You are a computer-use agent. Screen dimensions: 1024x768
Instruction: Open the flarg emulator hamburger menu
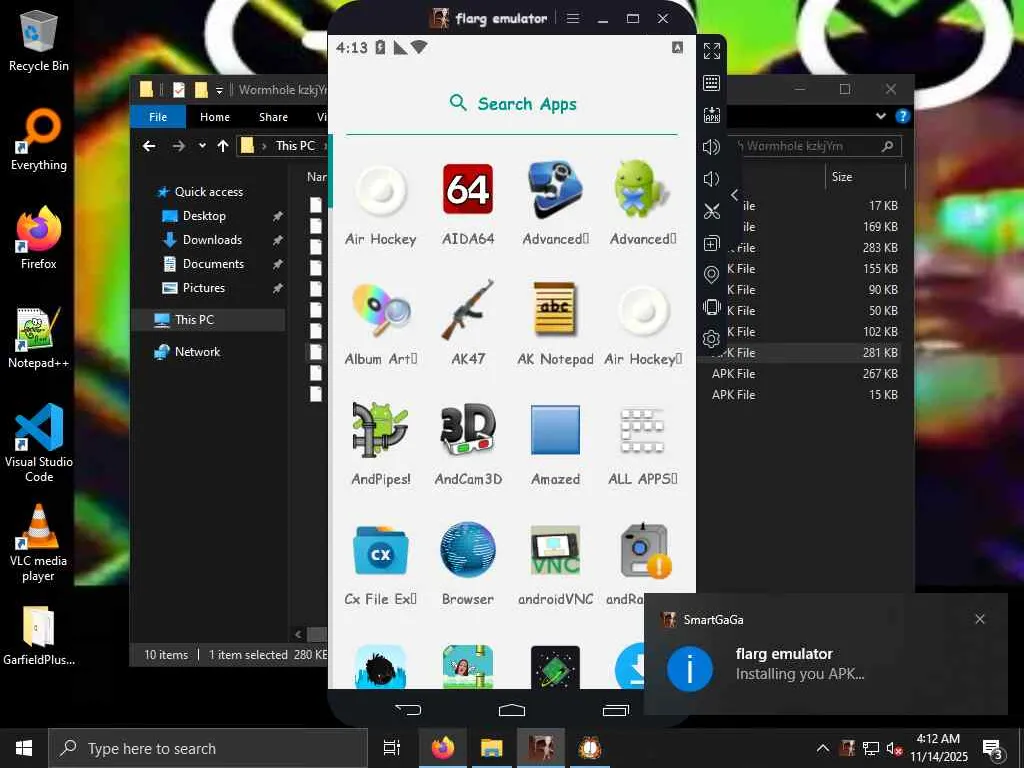coord(573,18)
